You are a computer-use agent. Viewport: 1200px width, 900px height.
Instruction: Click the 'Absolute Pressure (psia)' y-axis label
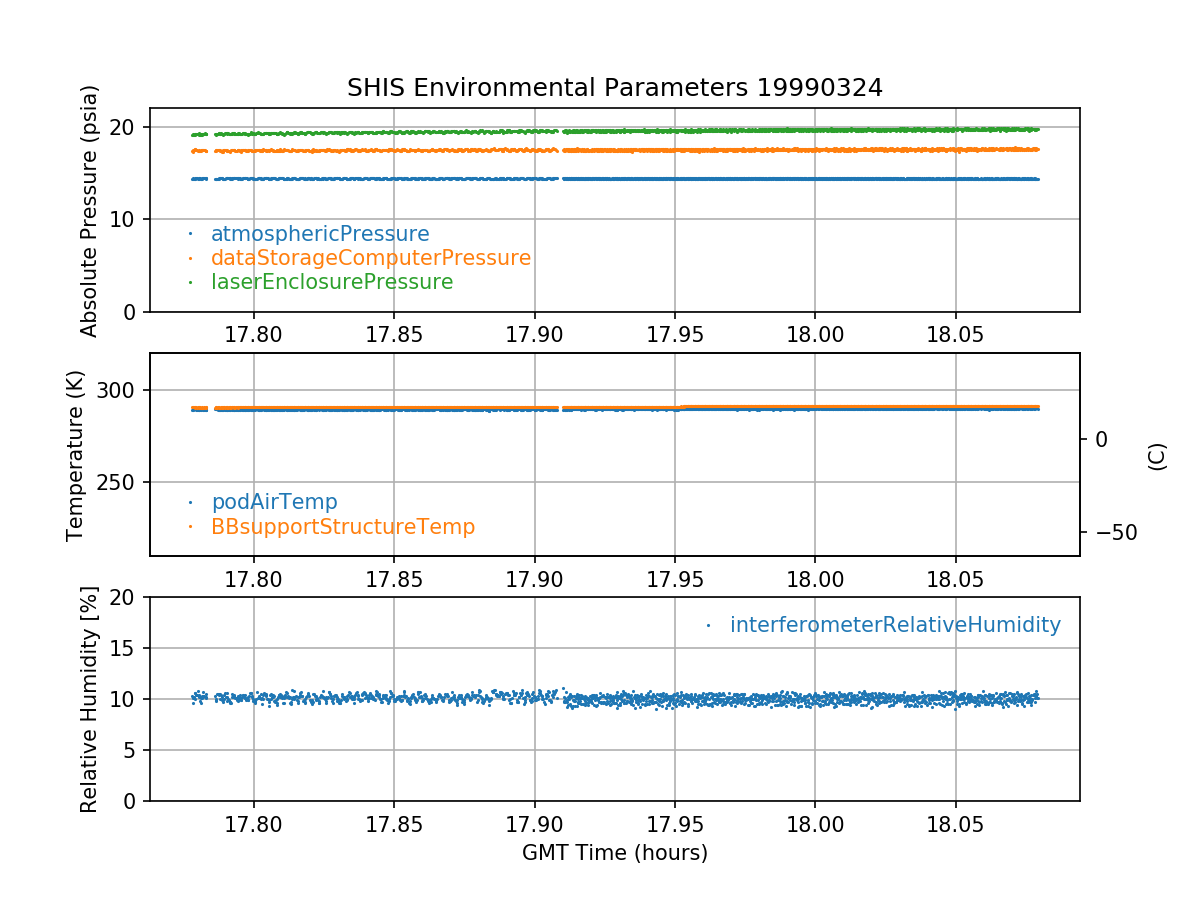coord(89,210)
